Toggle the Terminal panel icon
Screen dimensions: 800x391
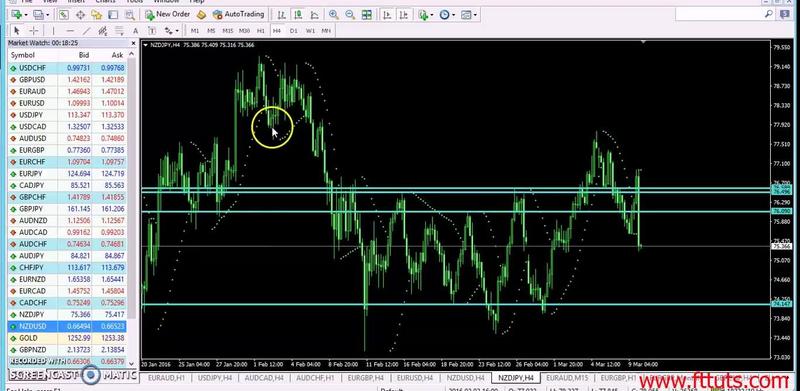[x=113, y=15]
